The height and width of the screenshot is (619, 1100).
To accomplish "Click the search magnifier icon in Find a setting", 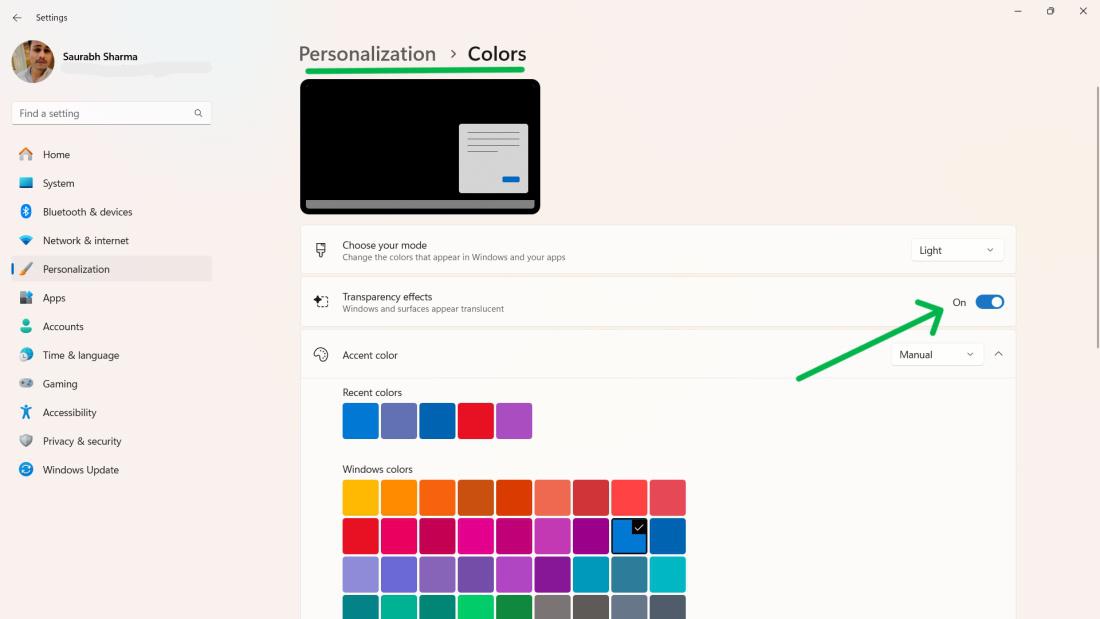I will 199,113.
